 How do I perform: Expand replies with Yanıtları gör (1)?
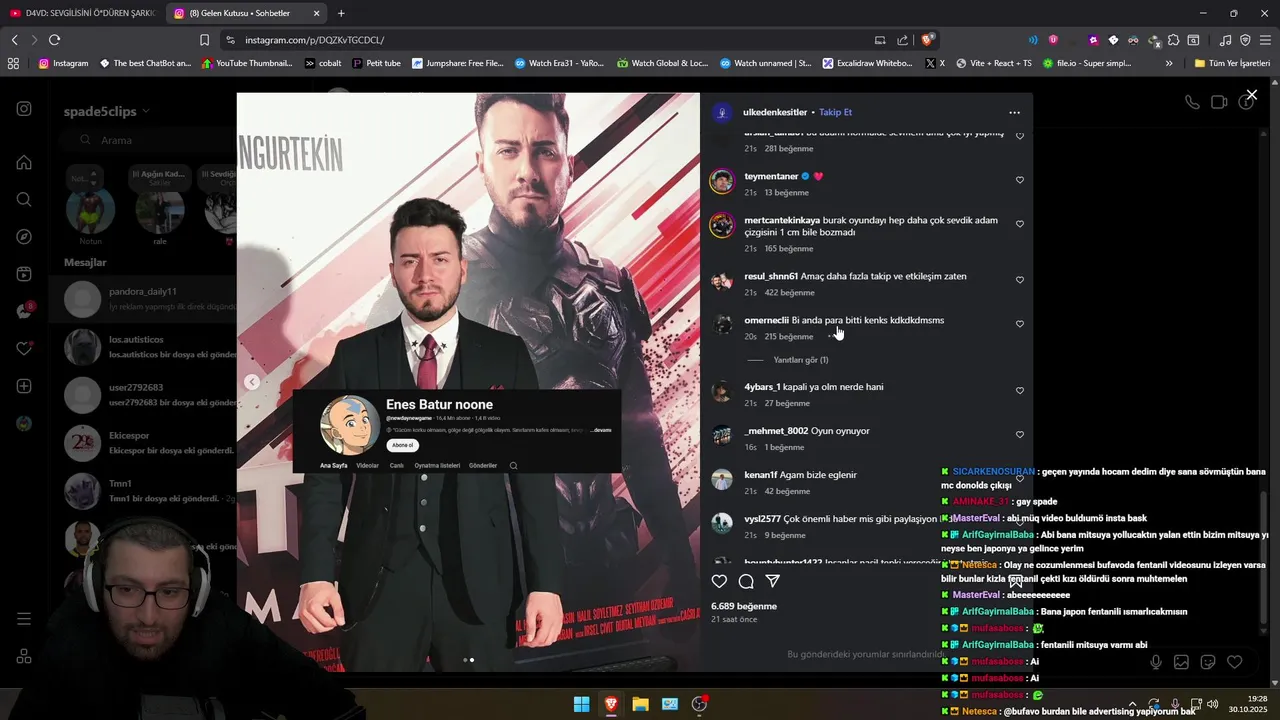pyautogui.click(x=800, y=360)
